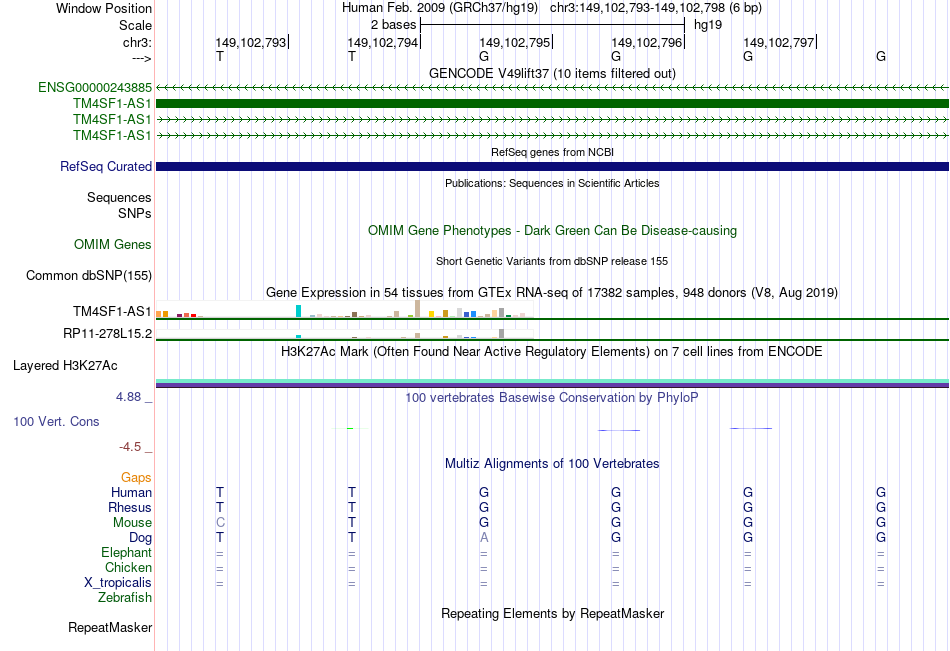Click the Common dbSNP(155) label

89,276
